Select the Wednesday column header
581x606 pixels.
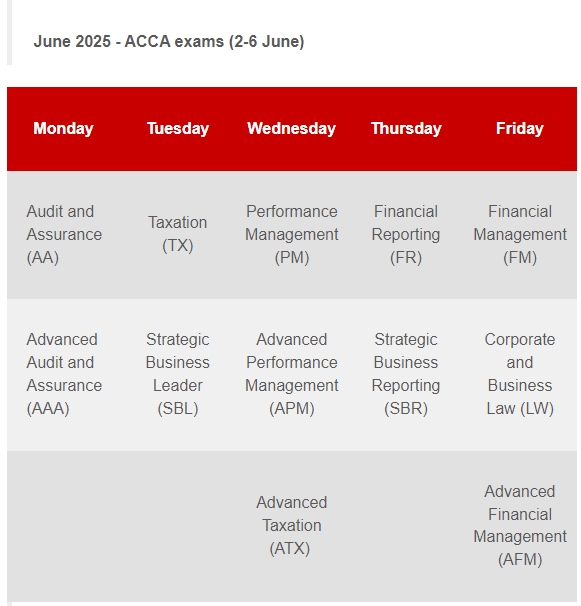click(291, 128)
